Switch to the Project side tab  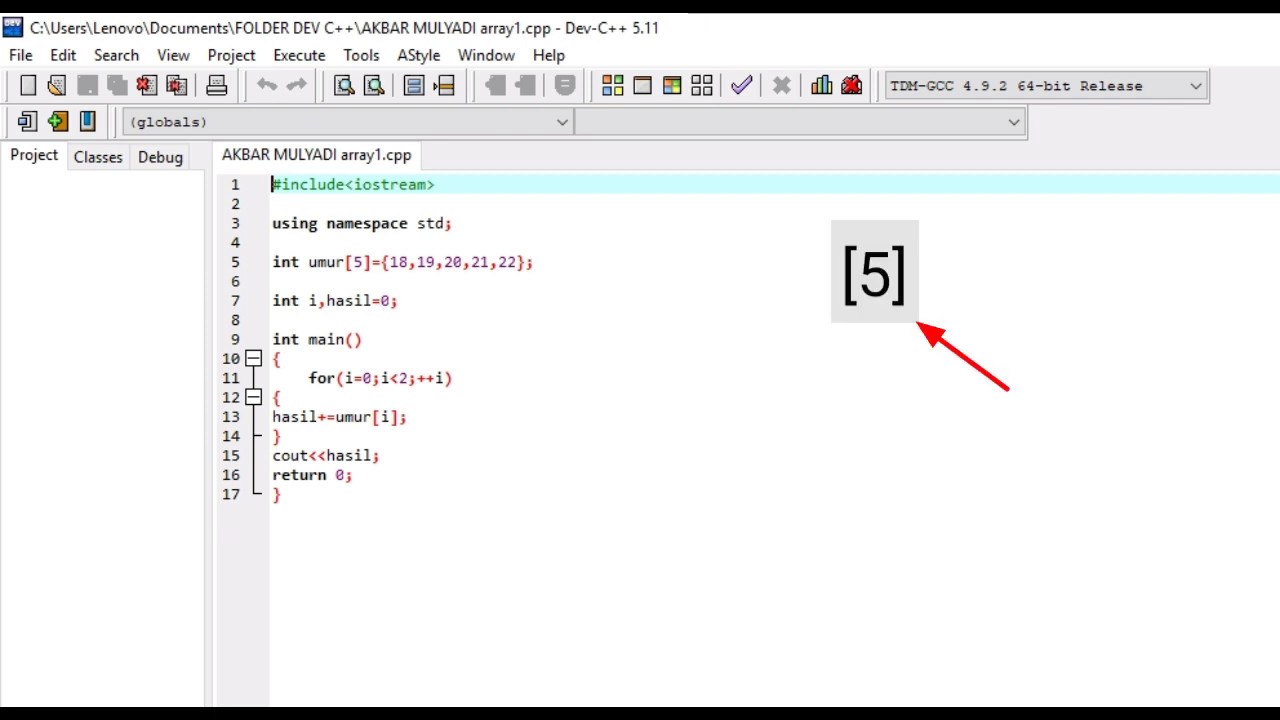34,155
